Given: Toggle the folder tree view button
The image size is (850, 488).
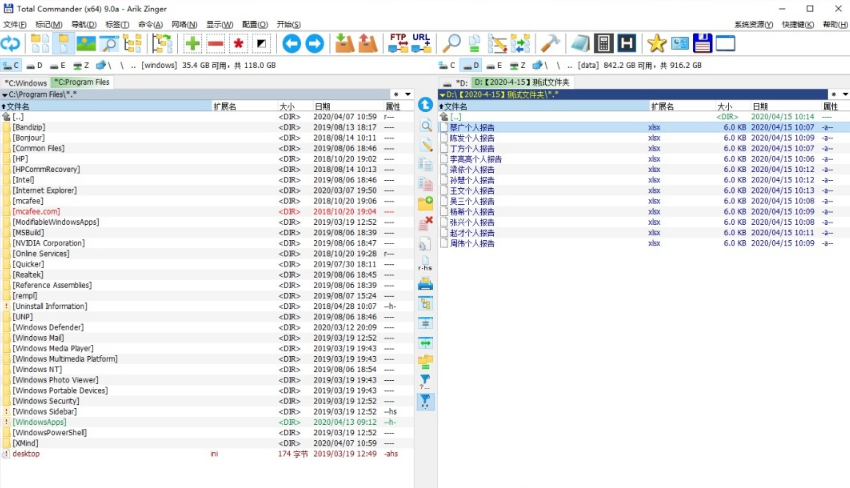Looking at the screenshot, I should point(132,43).
